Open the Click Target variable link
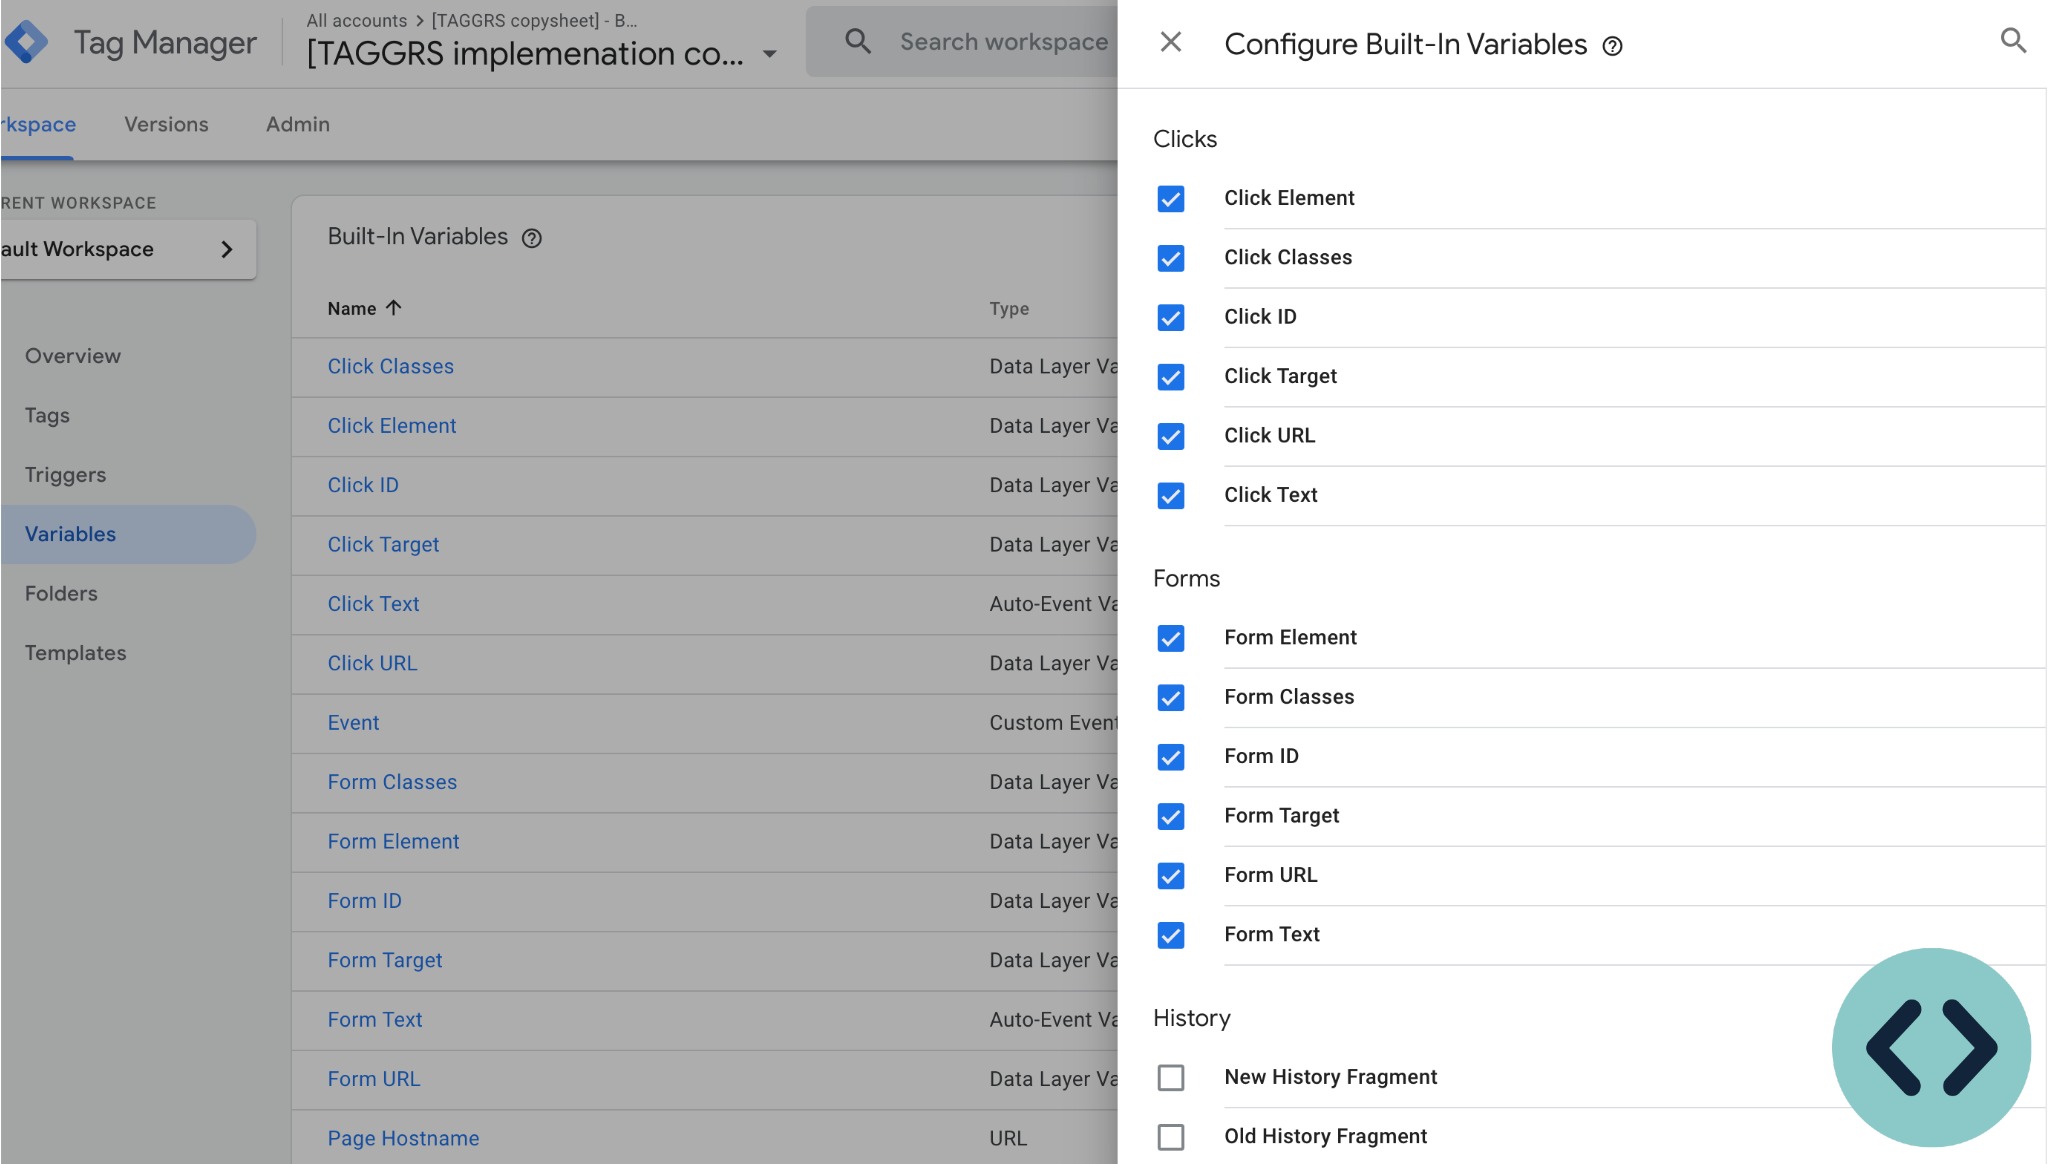Screen dimensions: 2048x1164 pos(383,544)
